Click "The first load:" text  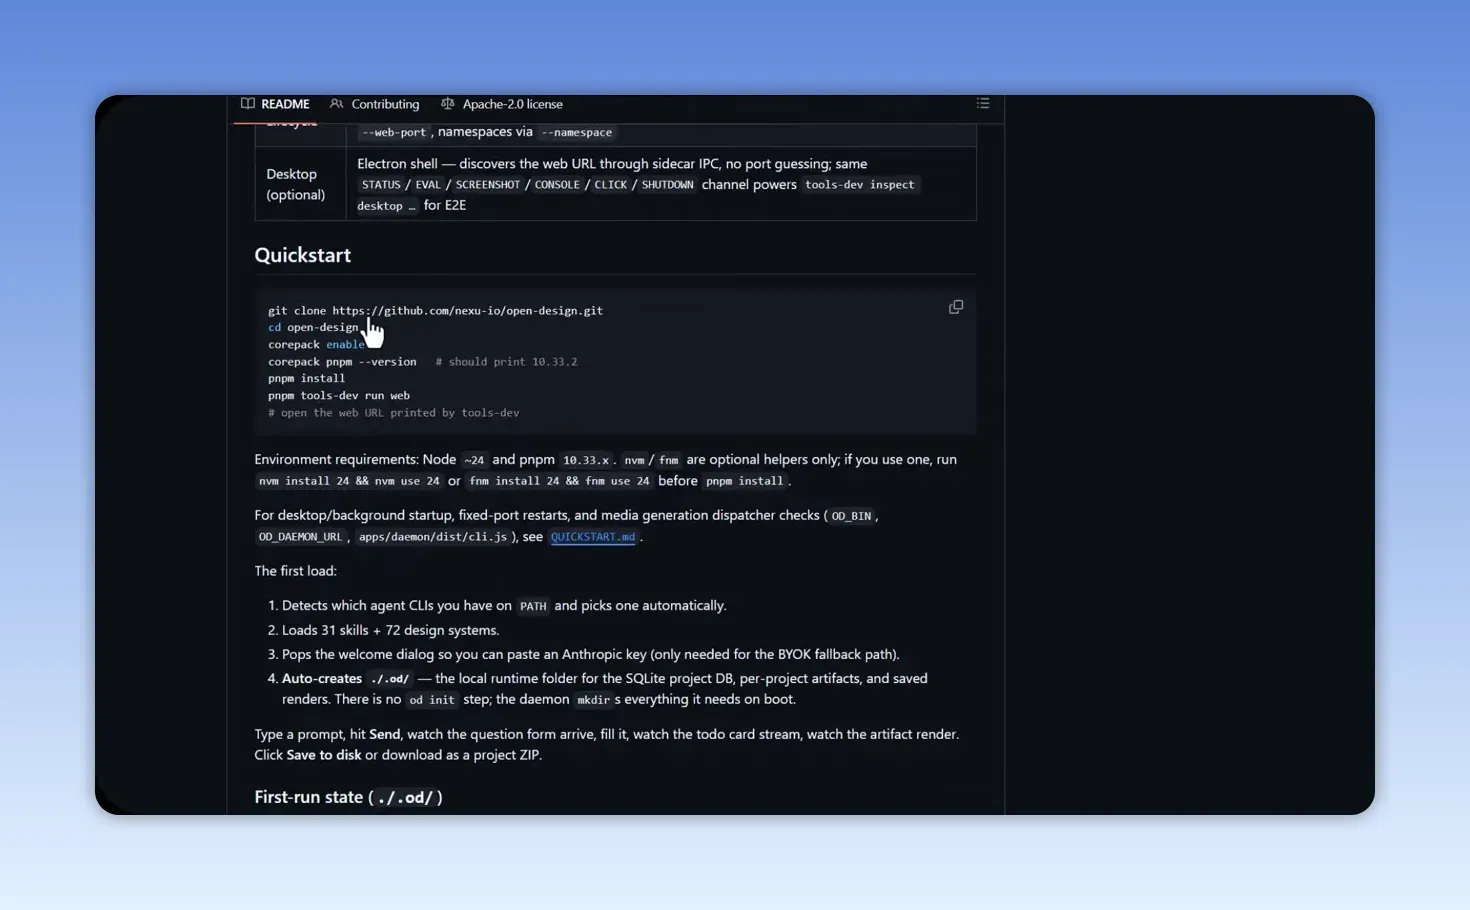295,571
